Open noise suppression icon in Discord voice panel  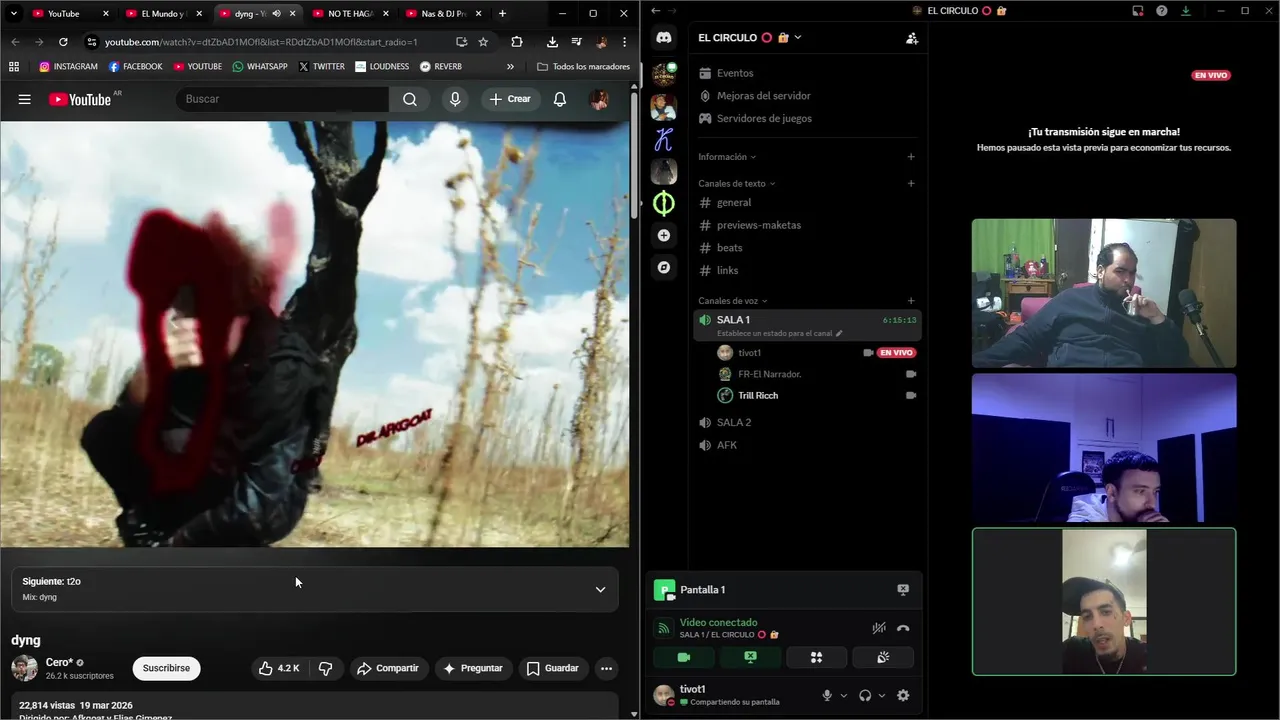[878, 628]
